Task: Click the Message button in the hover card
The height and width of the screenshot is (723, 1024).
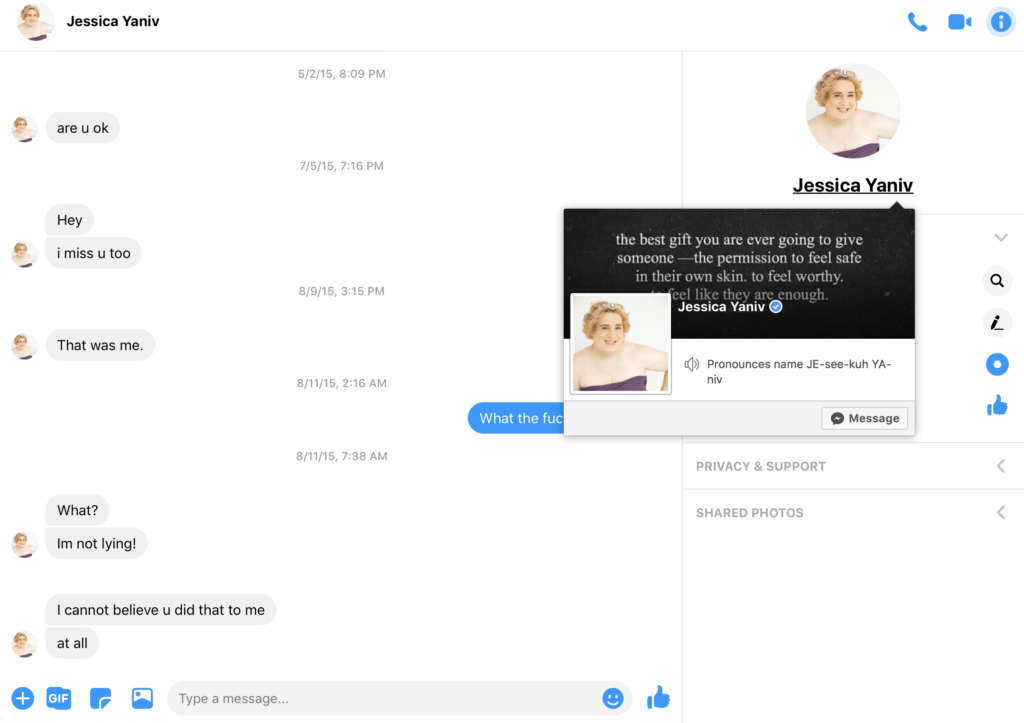Action: (x=864, y=418)
